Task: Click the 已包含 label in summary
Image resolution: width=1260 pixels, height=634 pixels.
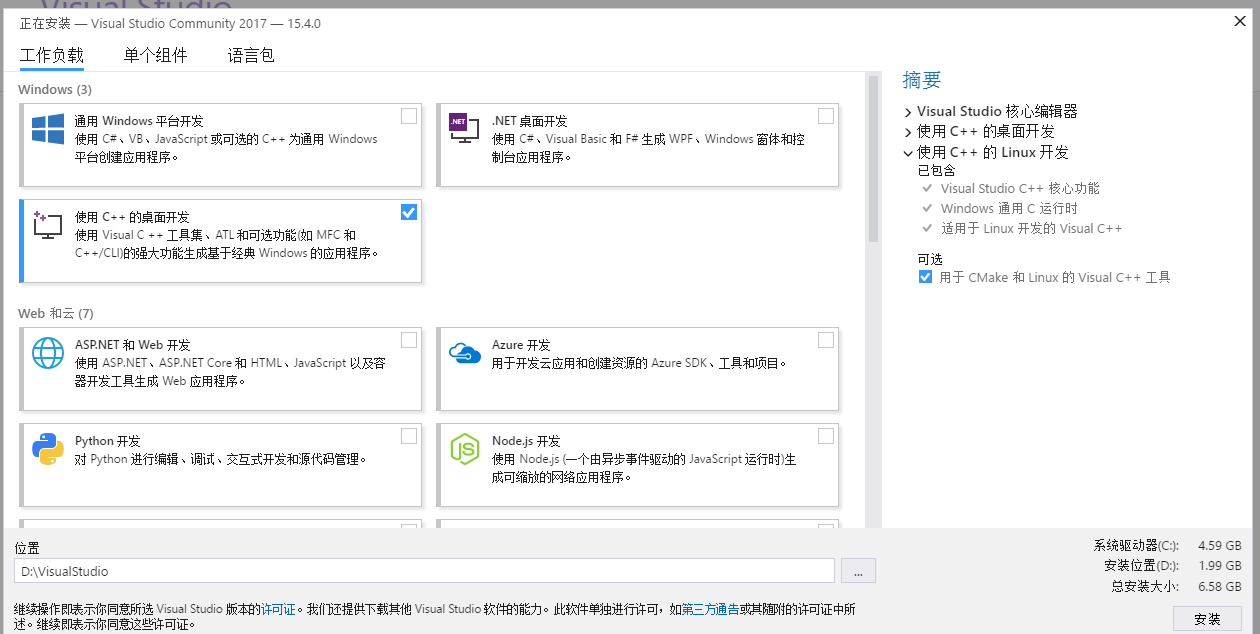Action: pos(936,170)
